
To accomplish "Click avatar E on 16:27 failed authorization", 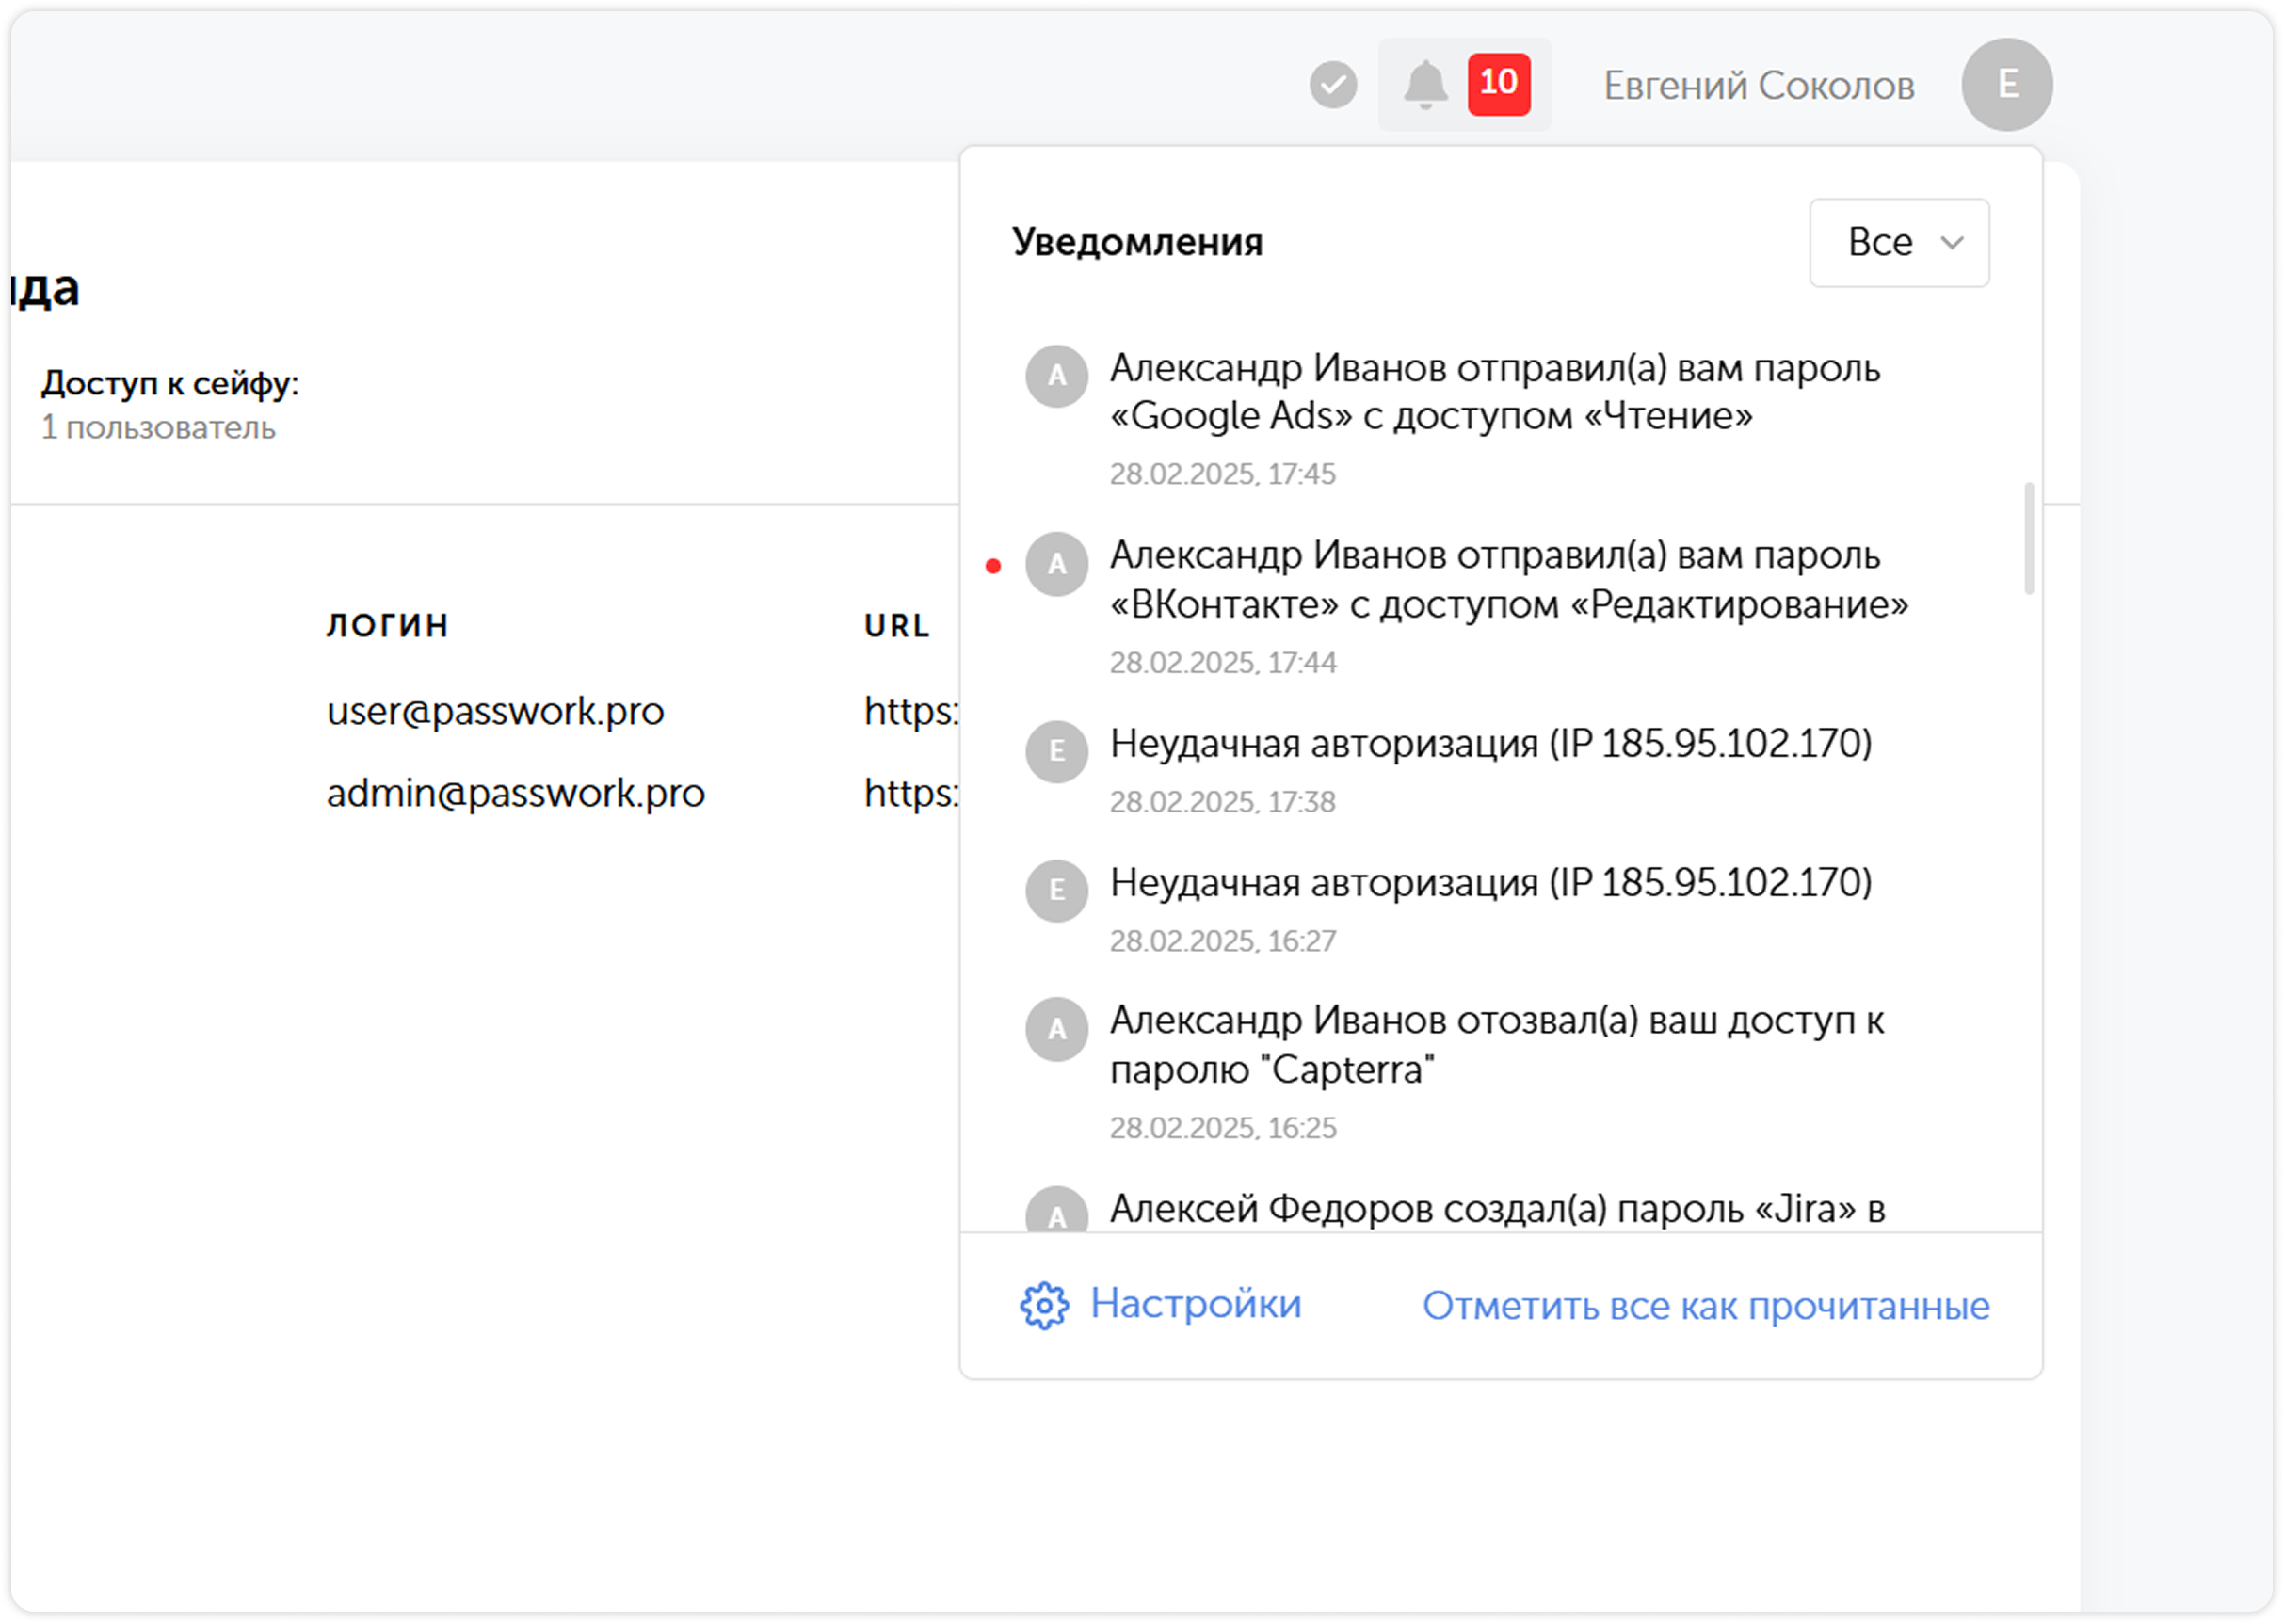I will [x=1056, y=890].
